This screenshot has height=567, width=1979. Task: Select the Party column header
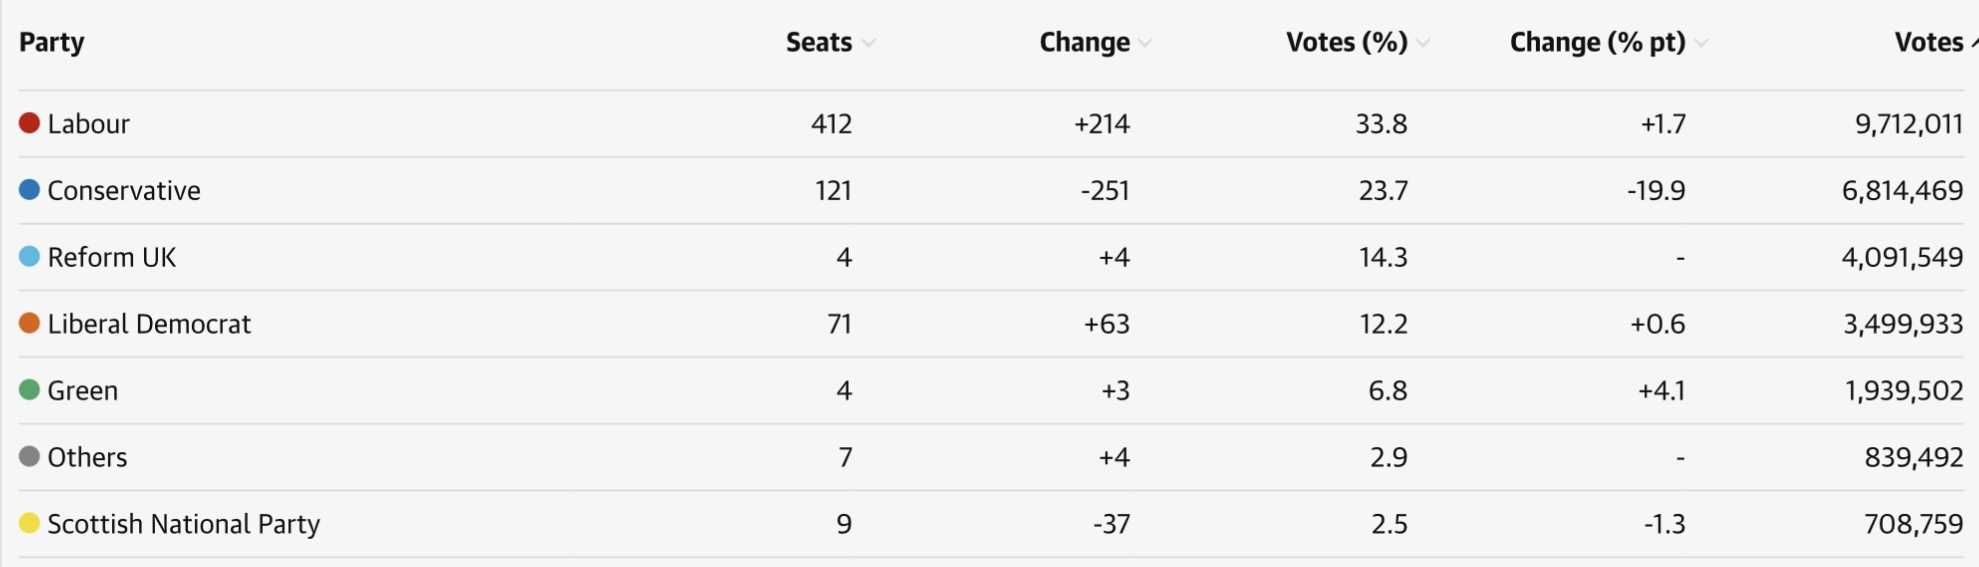52,42
